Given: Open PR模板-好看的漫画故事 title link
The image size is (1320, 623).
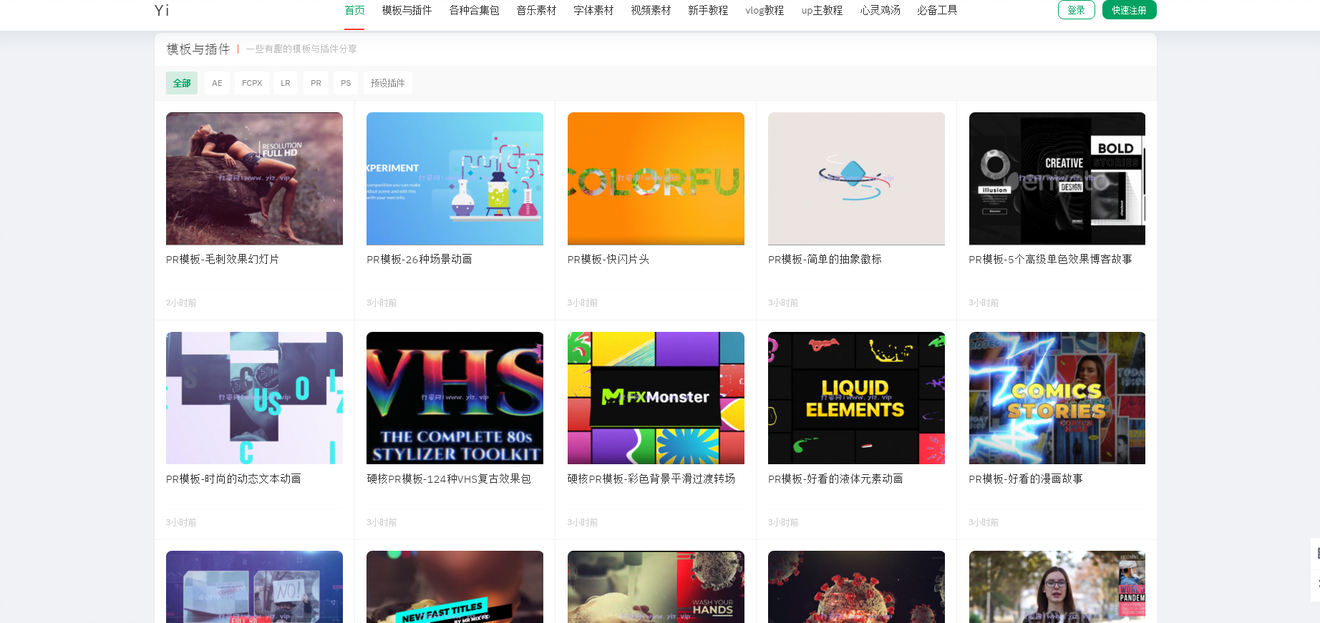Looking at the screenshot, I should point(1026,479).
